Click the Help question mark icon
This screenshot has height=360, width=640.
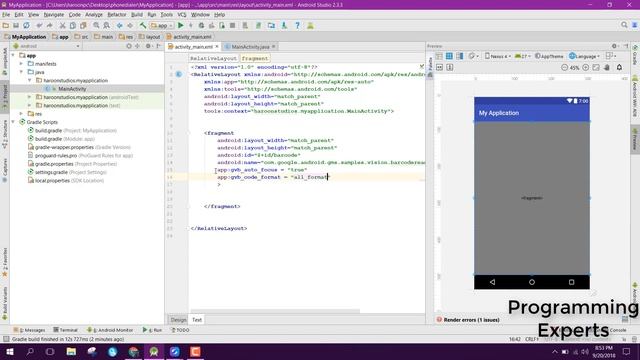click(298, 25)
